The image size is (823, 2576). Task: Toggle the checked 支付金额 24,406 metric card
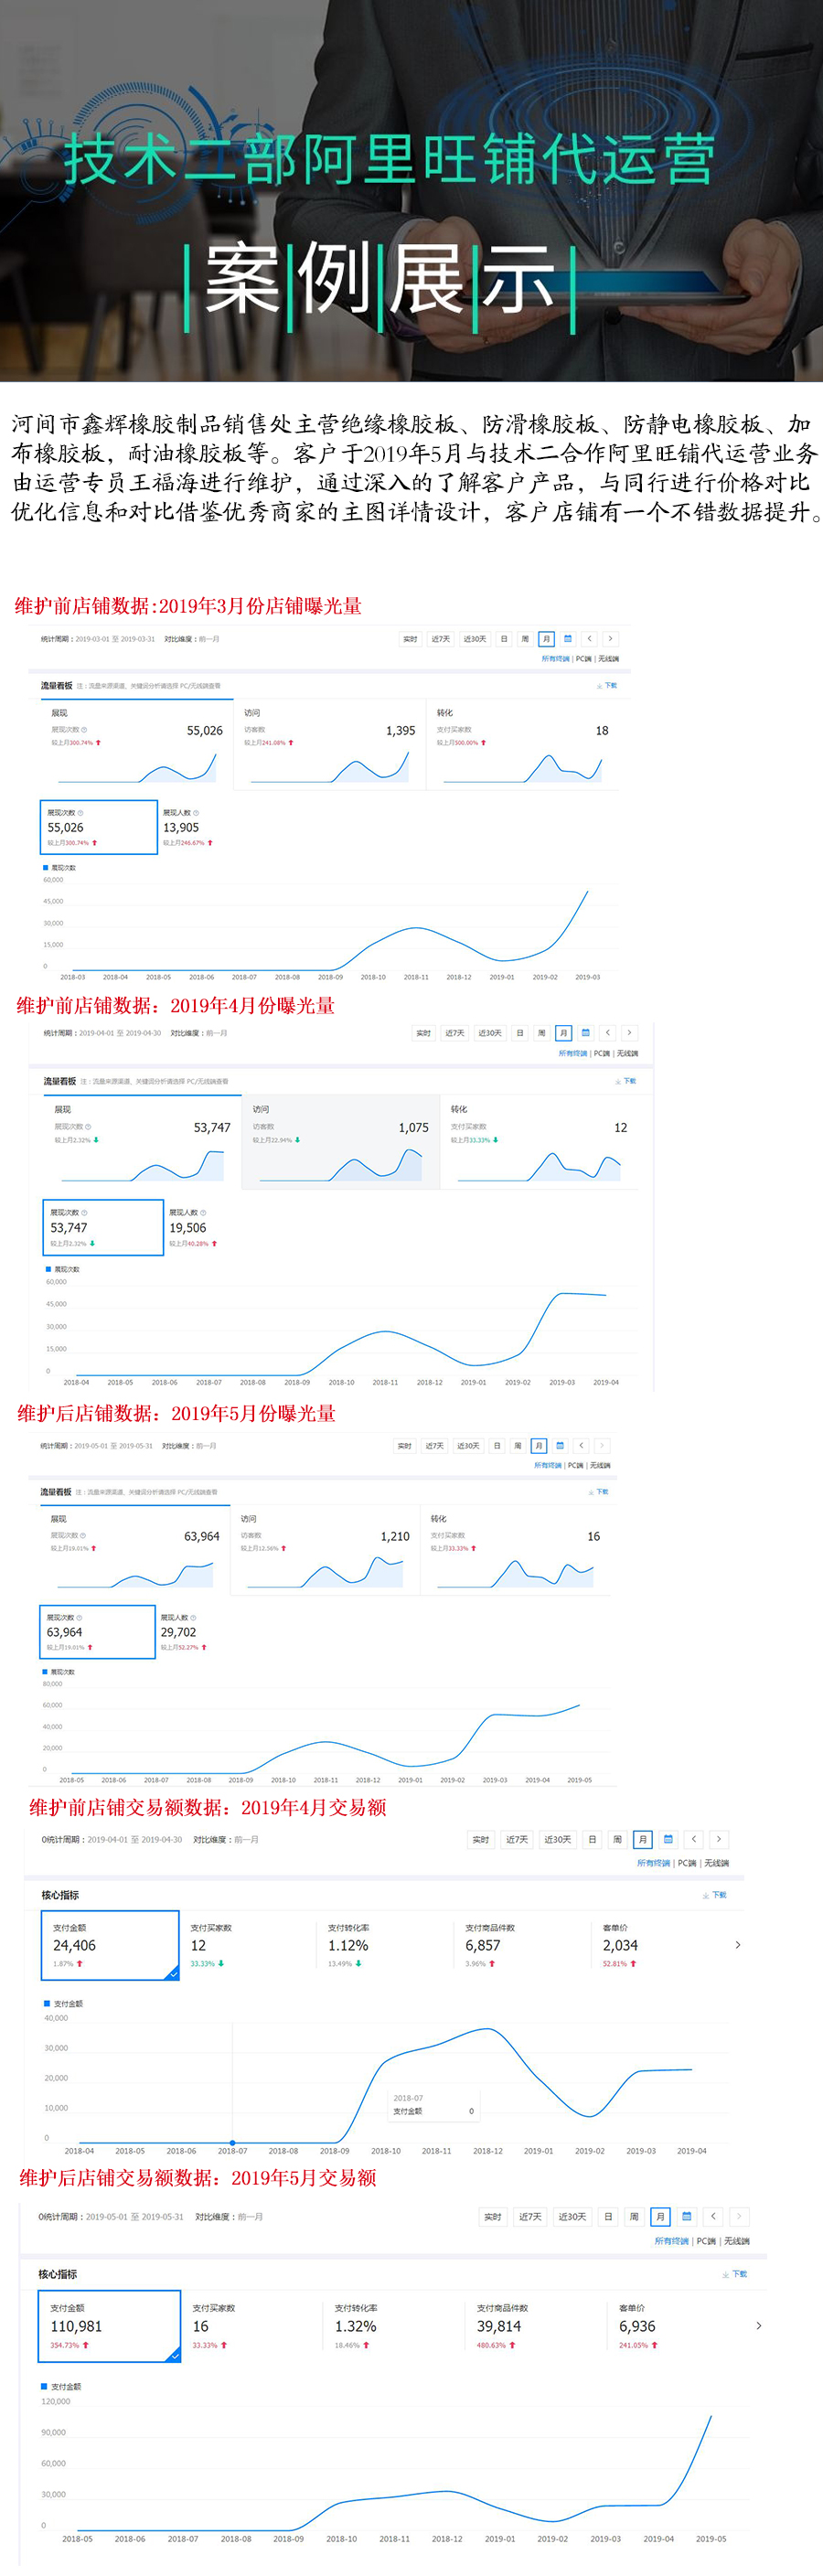click(x=110, y=1945)
